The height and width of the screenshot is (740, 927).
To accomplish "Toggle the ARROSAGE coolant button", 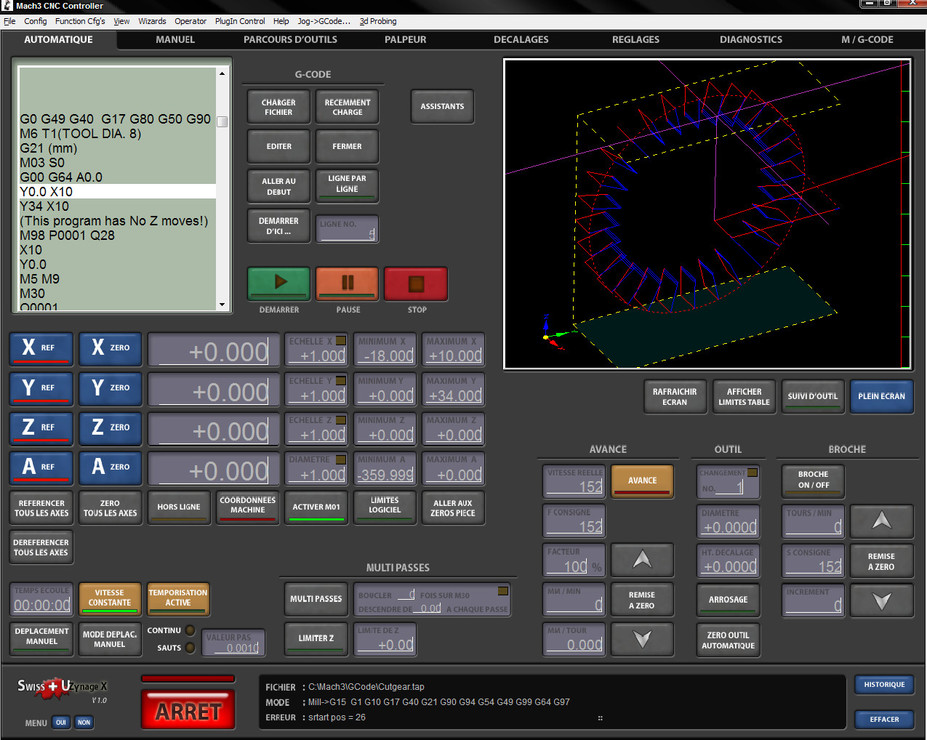I will click(728, 600).
